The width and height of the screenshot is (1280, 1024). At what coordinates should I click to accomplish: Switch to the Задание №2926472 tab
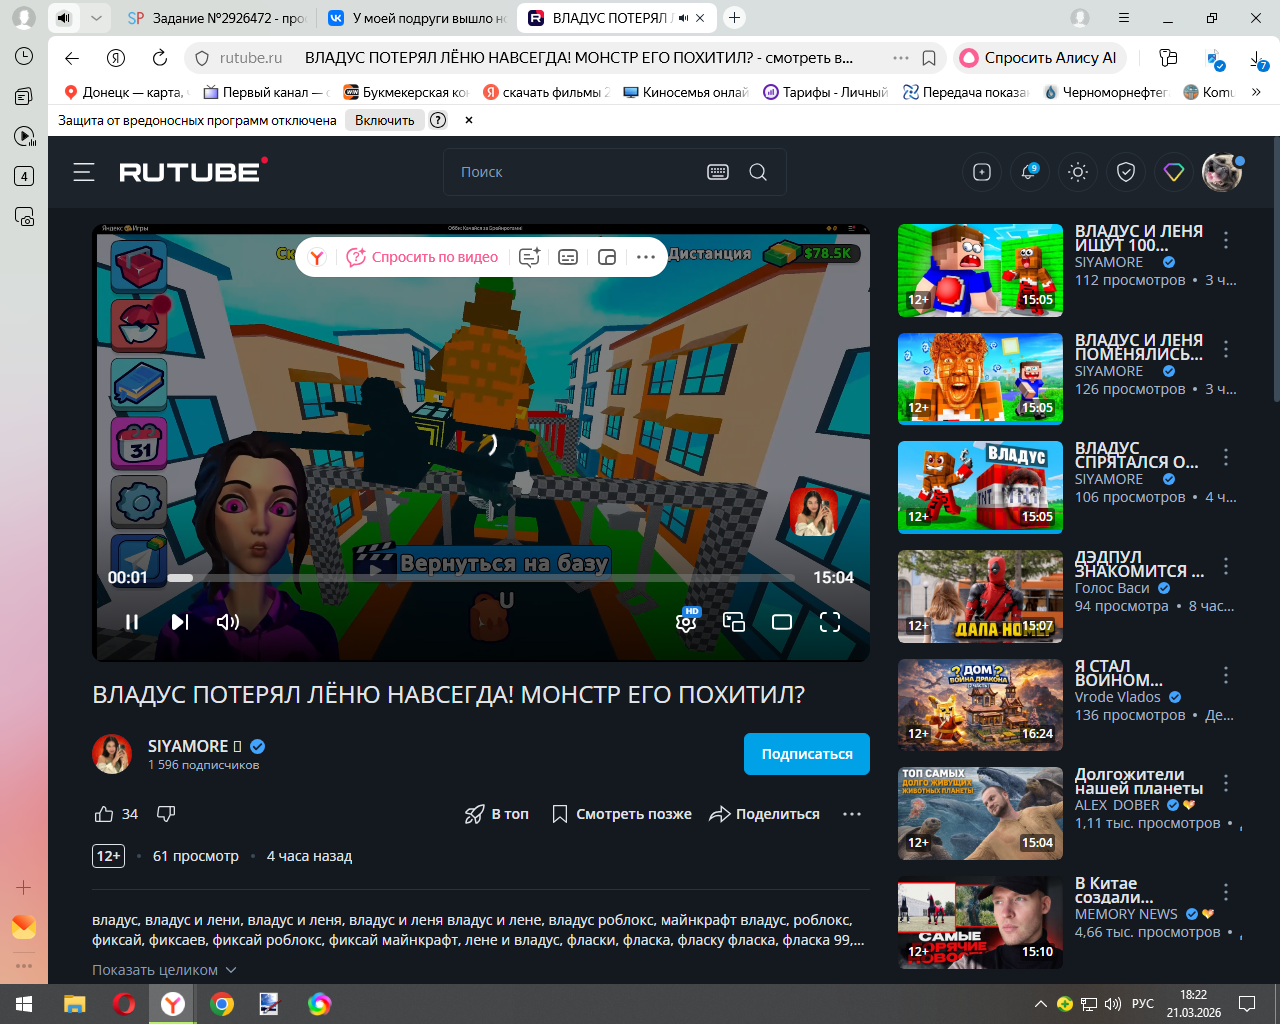[216, 18]
